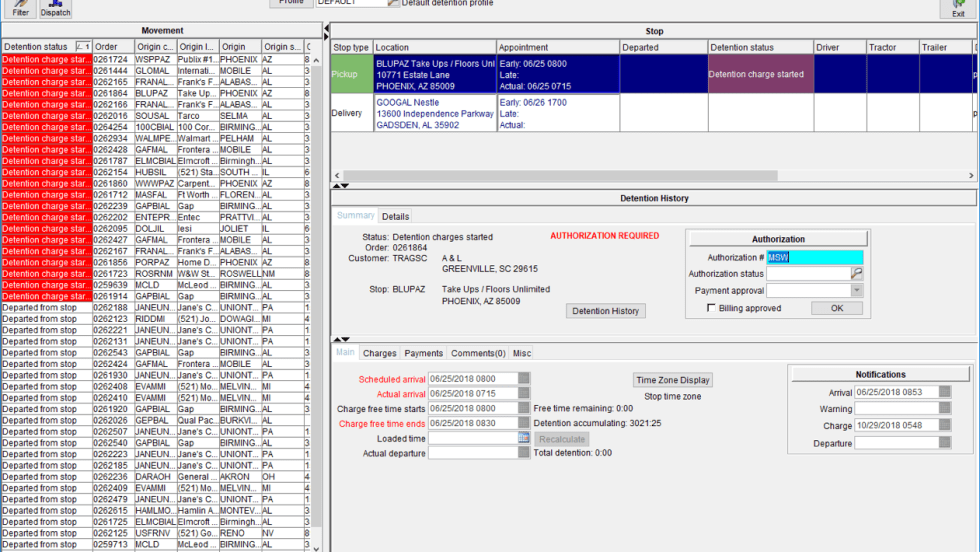Viewport: 980px width, 552px height.
Task: Switch to the Details tab
Action: tap(395, 216)
